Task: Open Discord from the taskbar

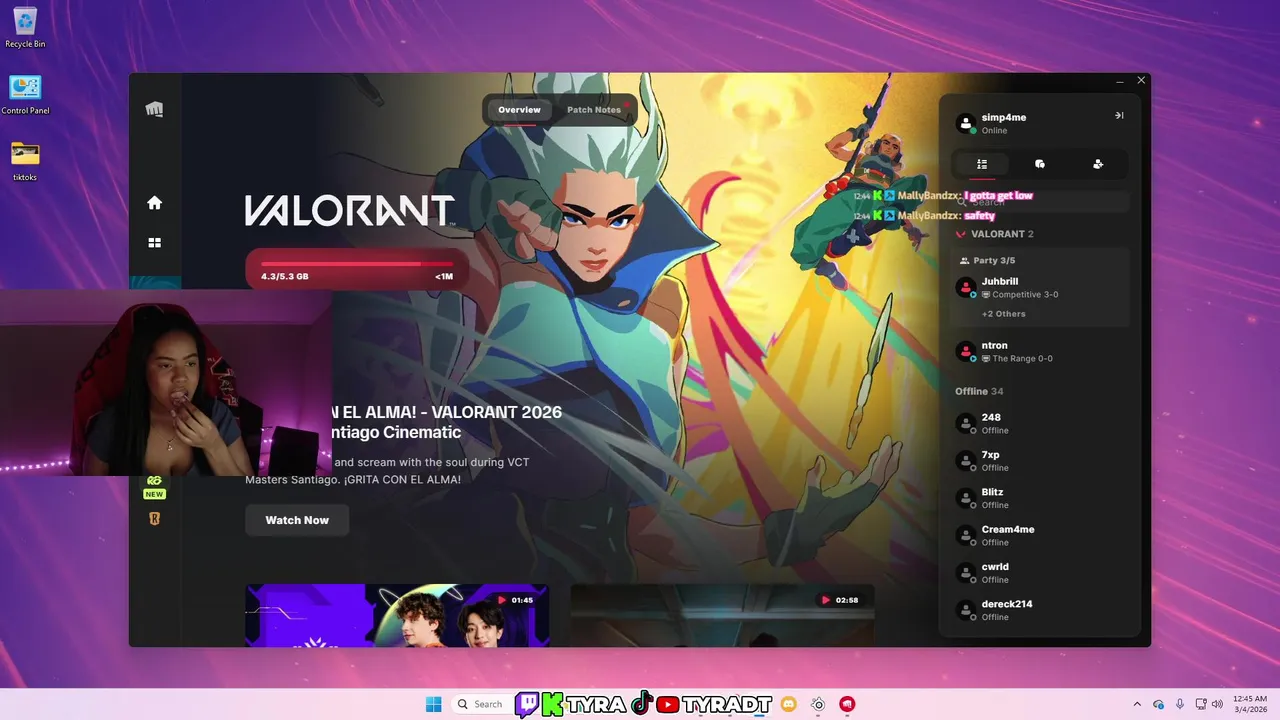Action: coord(788,704)
